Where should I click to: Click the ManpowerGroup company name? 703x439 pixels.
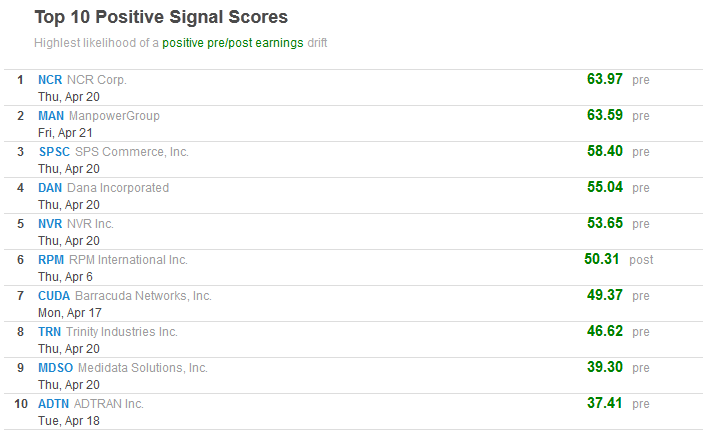pyautogui.click(x=114, y=116)
